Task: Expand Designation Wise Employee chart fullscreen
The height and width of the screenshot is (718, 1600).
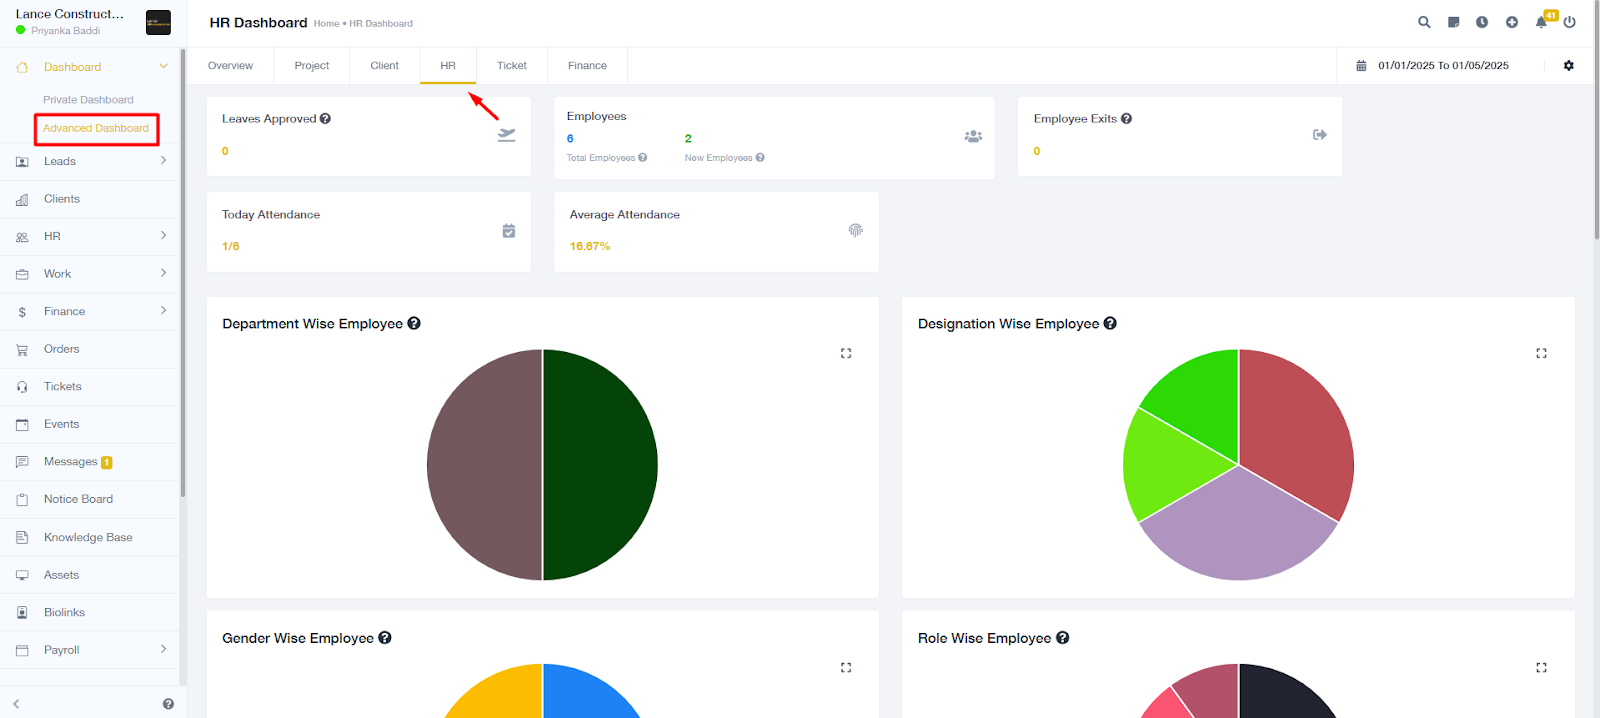Action: [x=1541, y=353]
